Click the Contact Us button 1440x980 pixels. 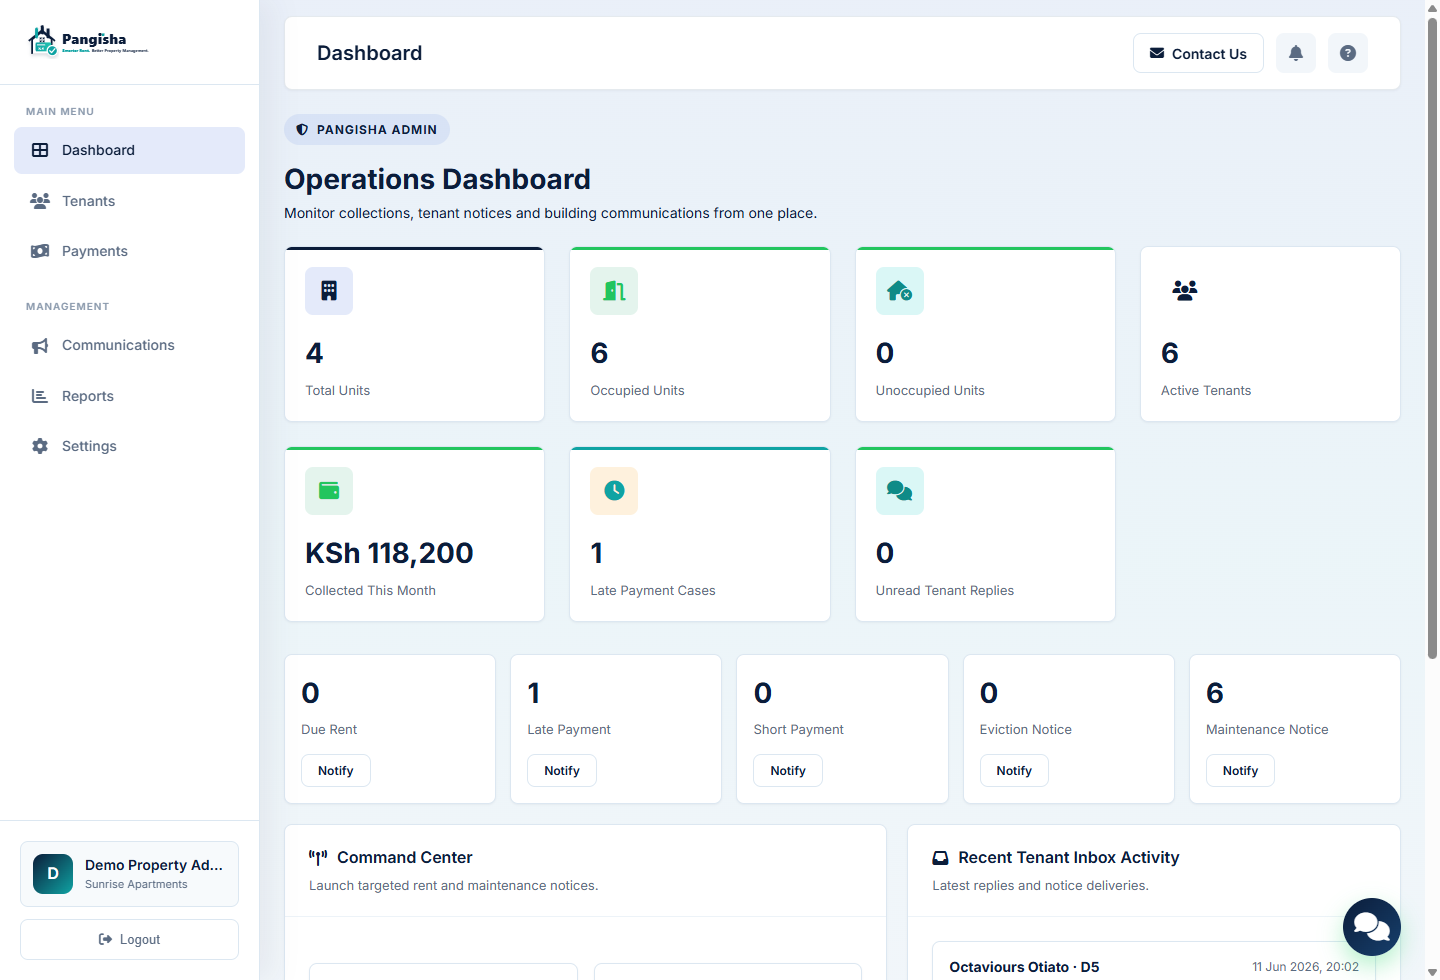point(1198,53)
